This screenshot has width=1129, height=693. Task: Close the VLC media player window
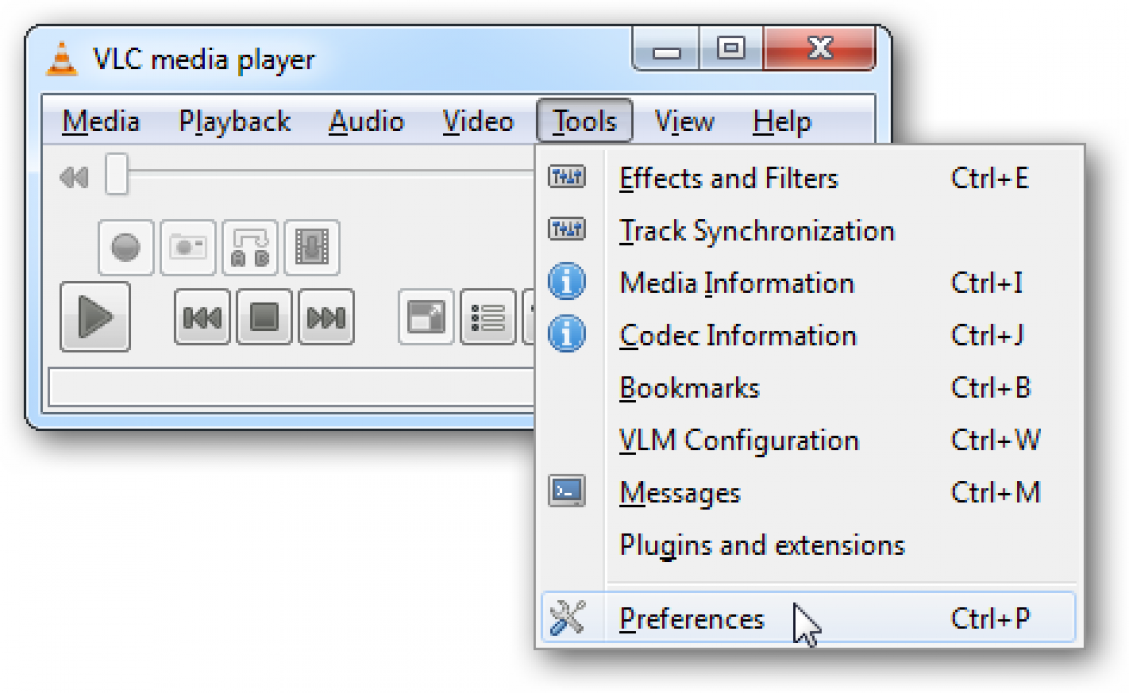(x=819, y=49)
